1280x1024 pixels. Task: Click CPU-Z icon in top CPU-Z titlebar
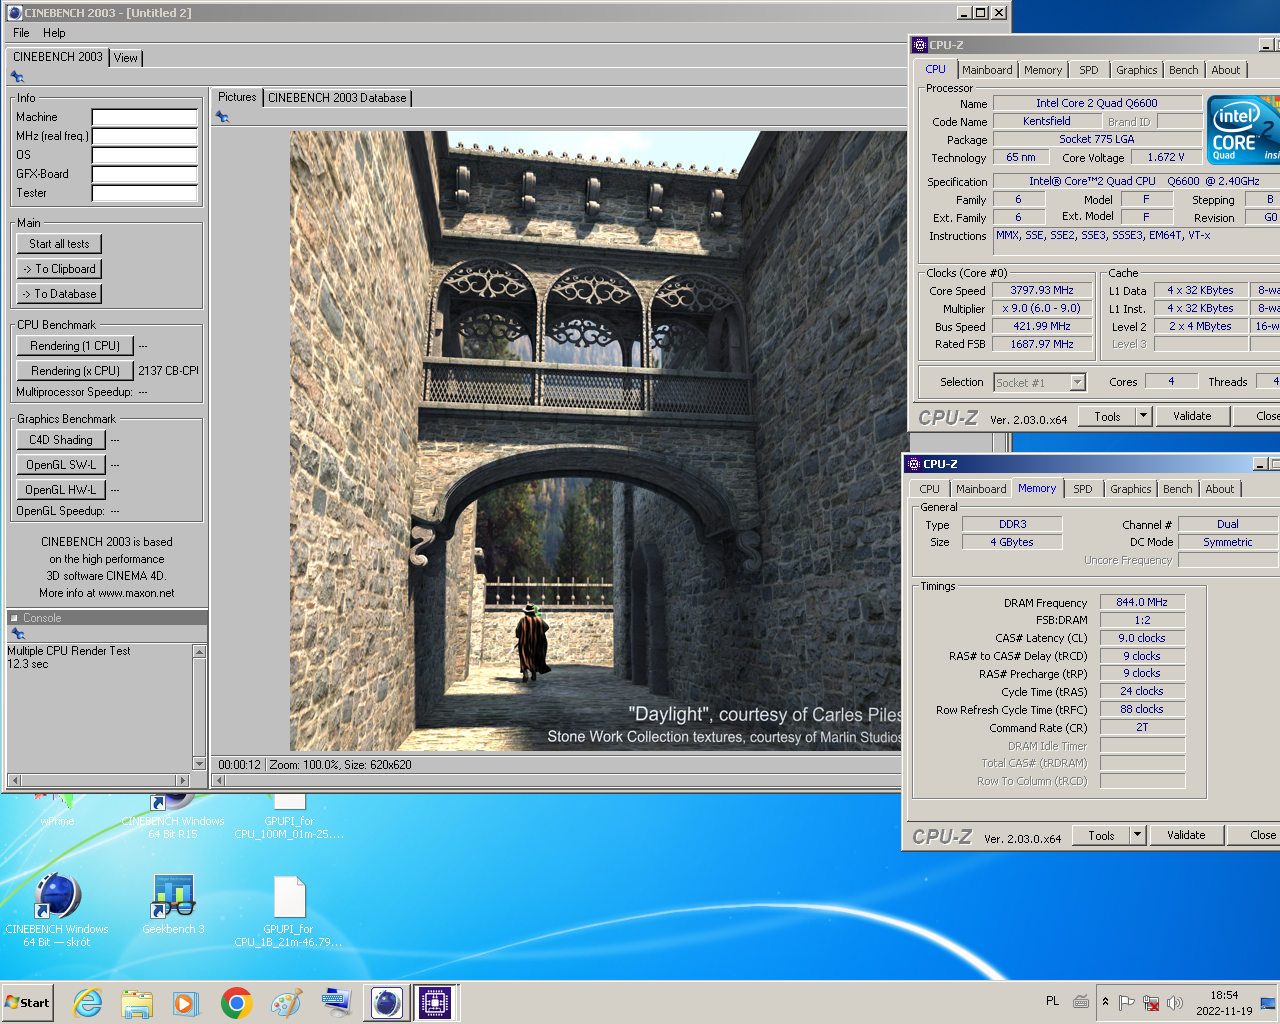(x=920, y=45)
